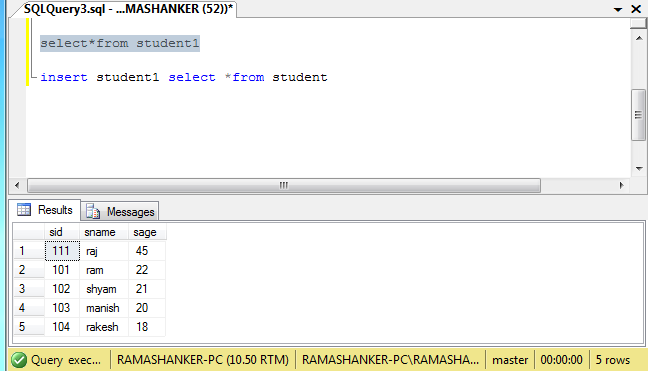Screen dimensions: 648x371
Task: Click the sage cell 18
Action: click(x=147, y=327)
